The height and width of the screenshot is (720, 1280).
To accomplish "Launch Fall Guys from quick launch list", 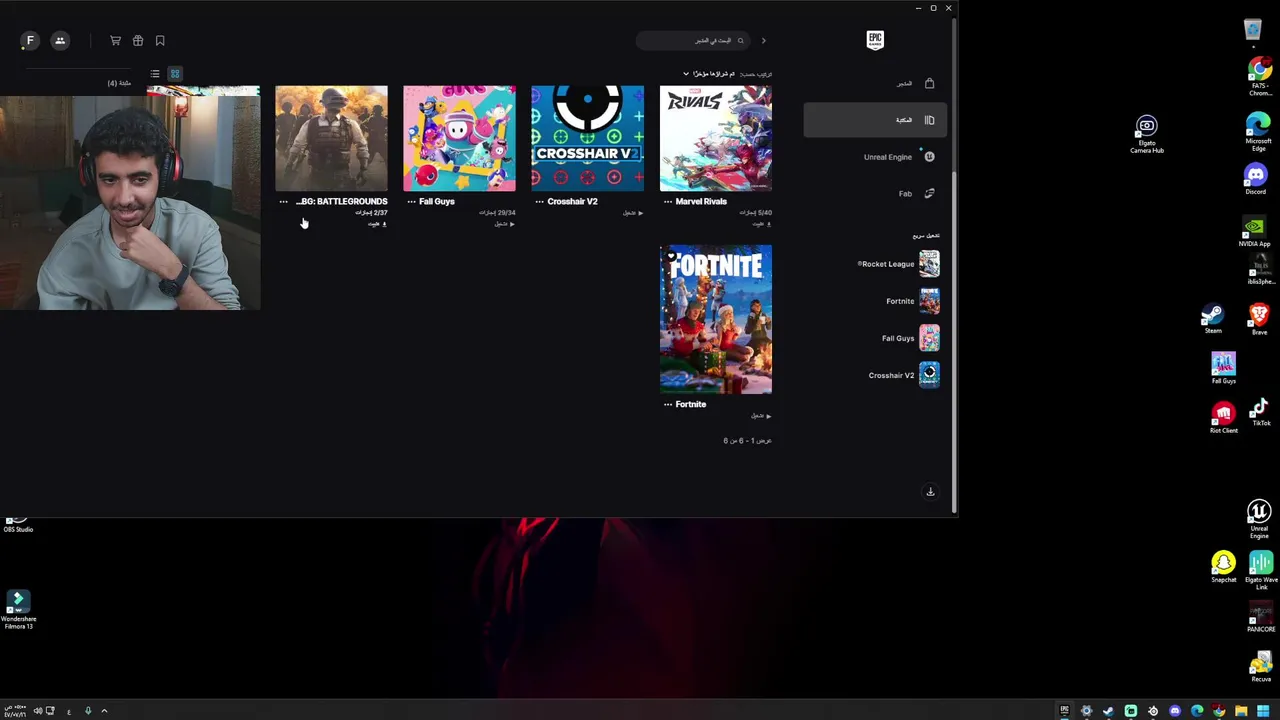I will (910, 338).
